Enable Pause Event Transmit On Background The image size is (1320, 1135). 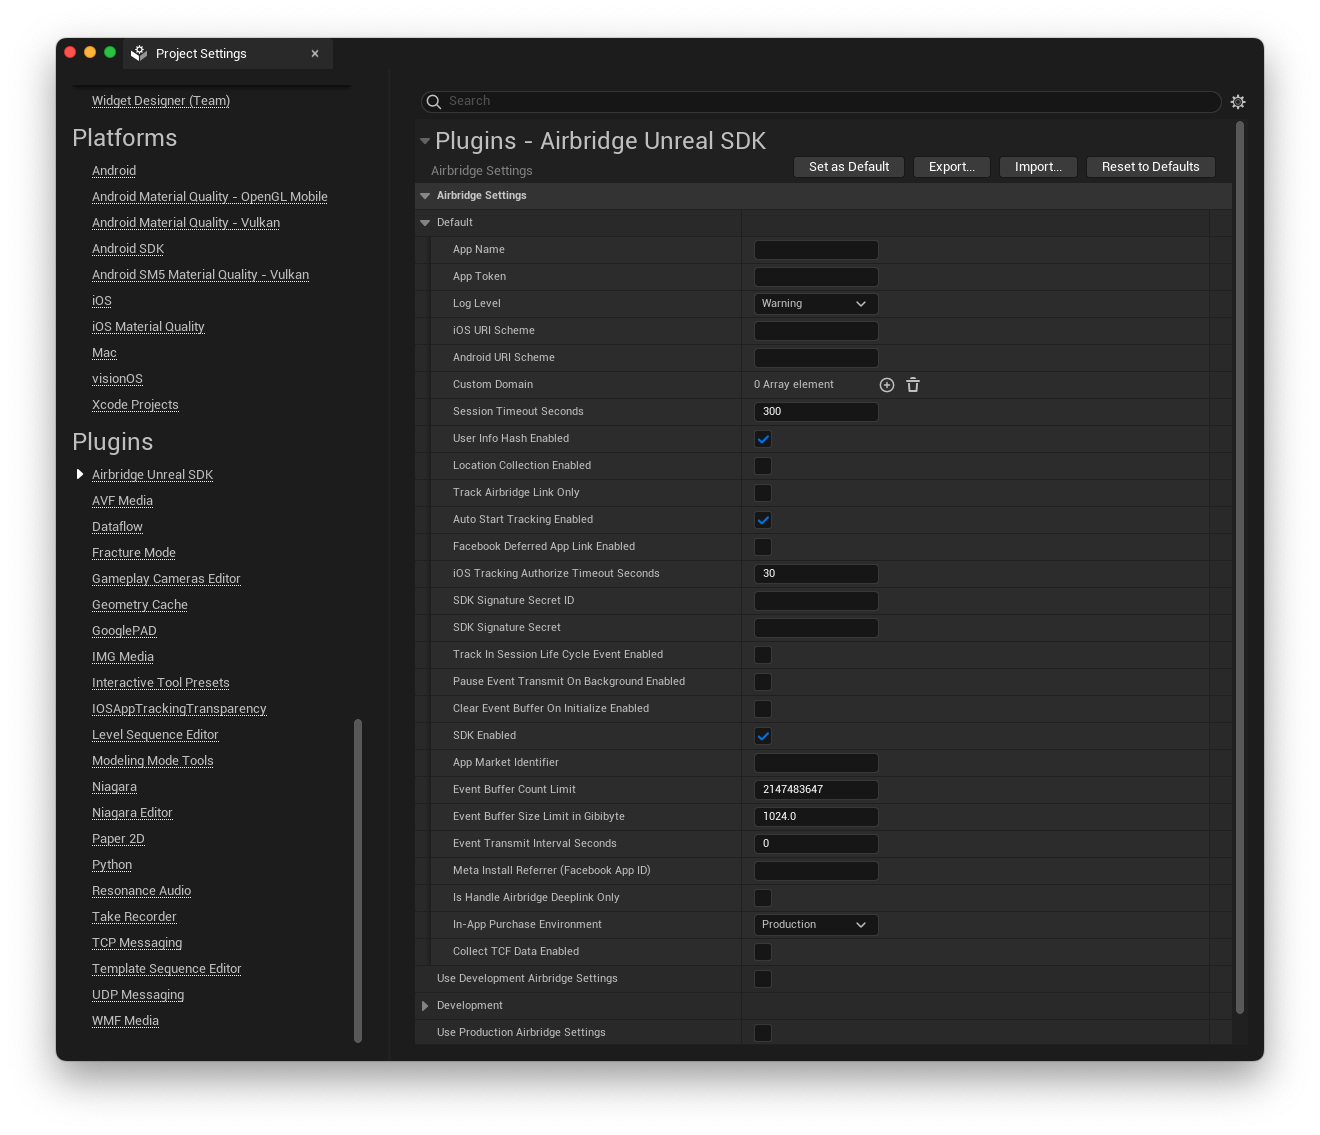click(763, 682)
